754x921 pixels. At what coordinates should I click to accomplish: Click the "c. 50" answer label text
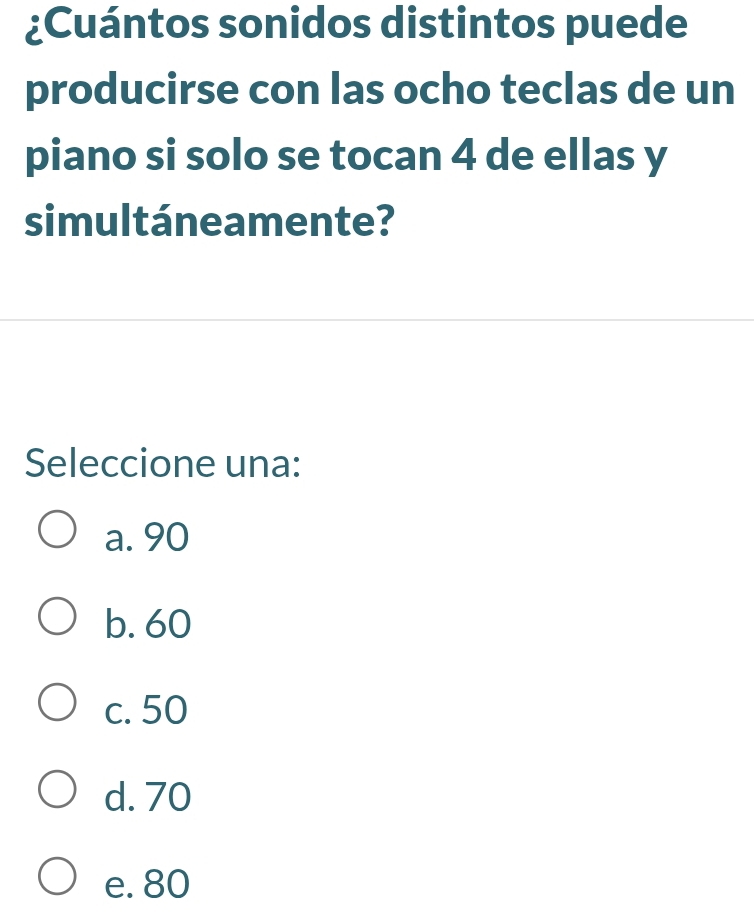coord(146,710)
